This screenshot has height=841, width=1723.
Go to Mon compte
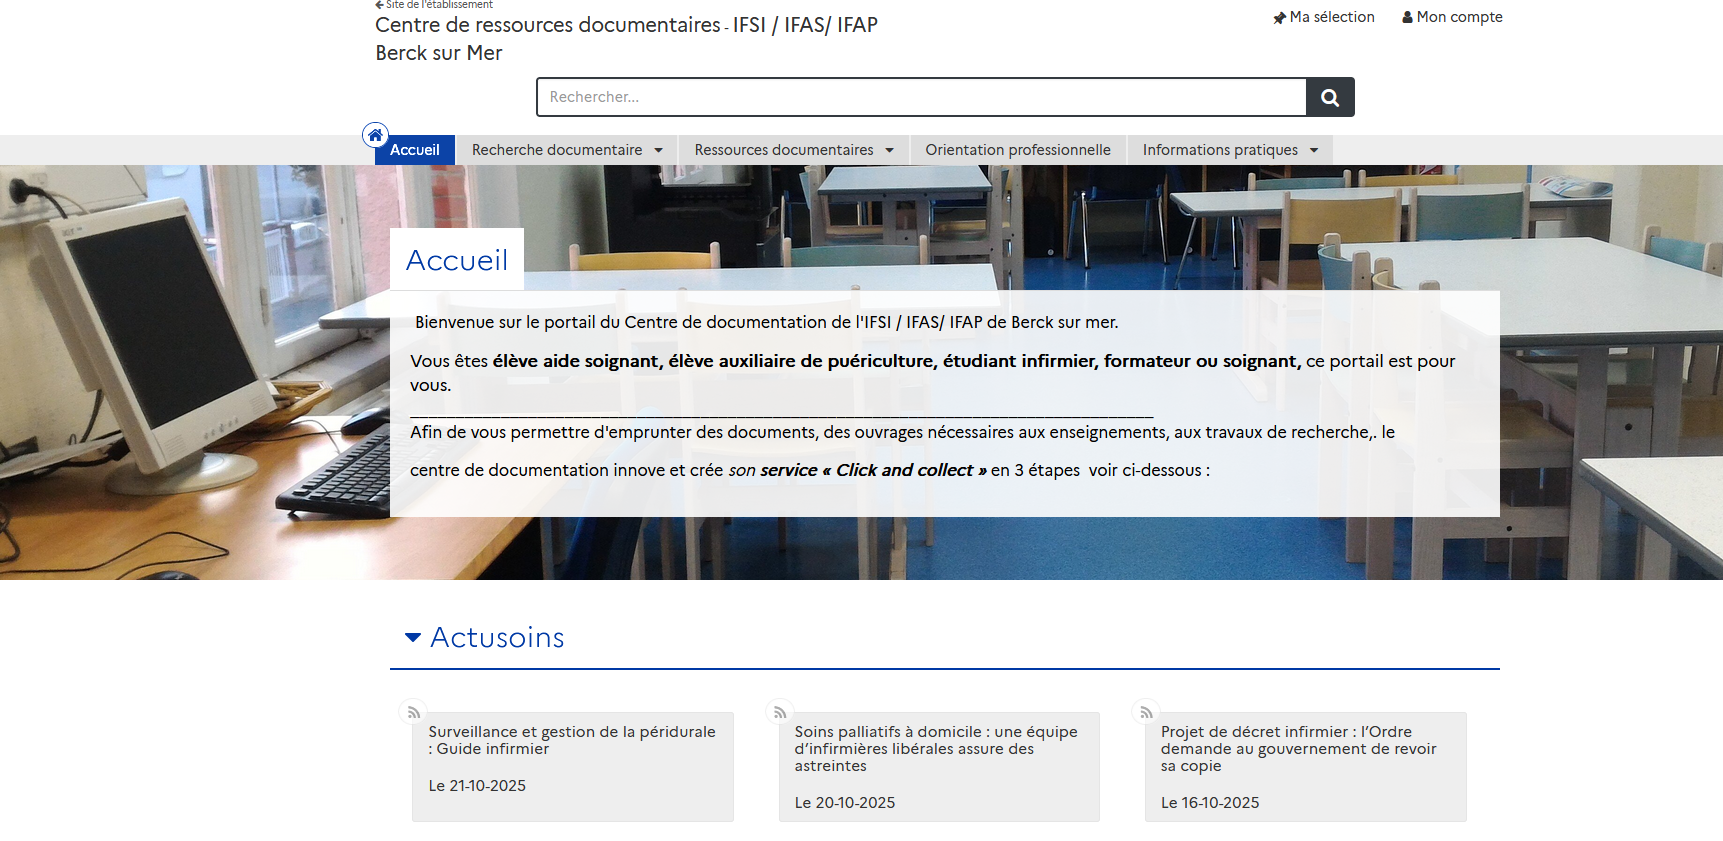[x=1459, y=17]
